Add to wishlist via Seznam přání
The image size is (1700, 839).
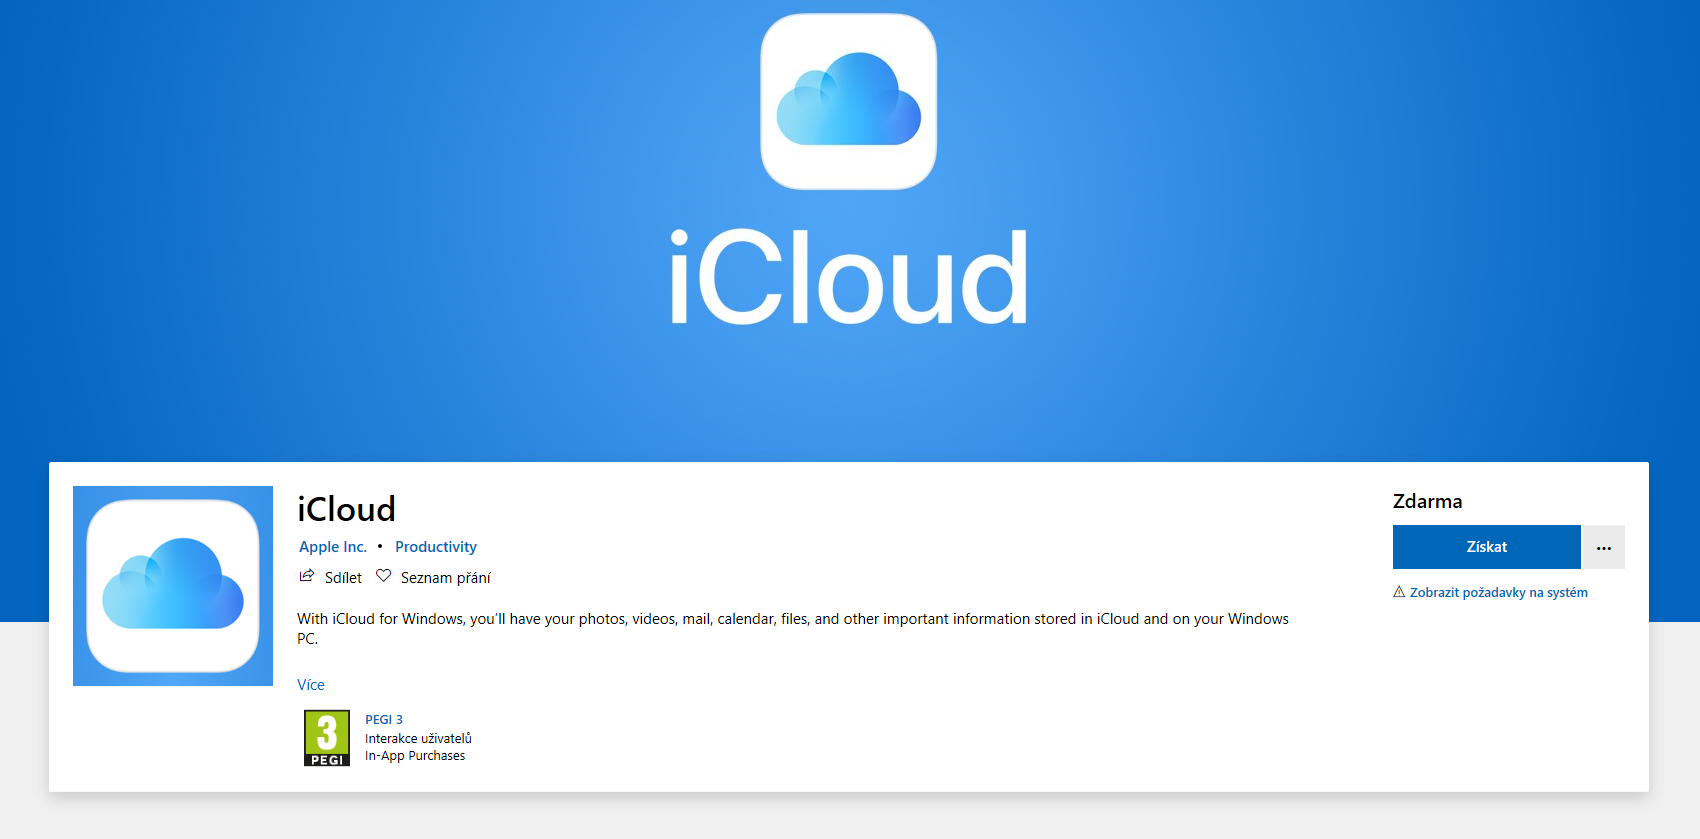[x=445, y=578]
